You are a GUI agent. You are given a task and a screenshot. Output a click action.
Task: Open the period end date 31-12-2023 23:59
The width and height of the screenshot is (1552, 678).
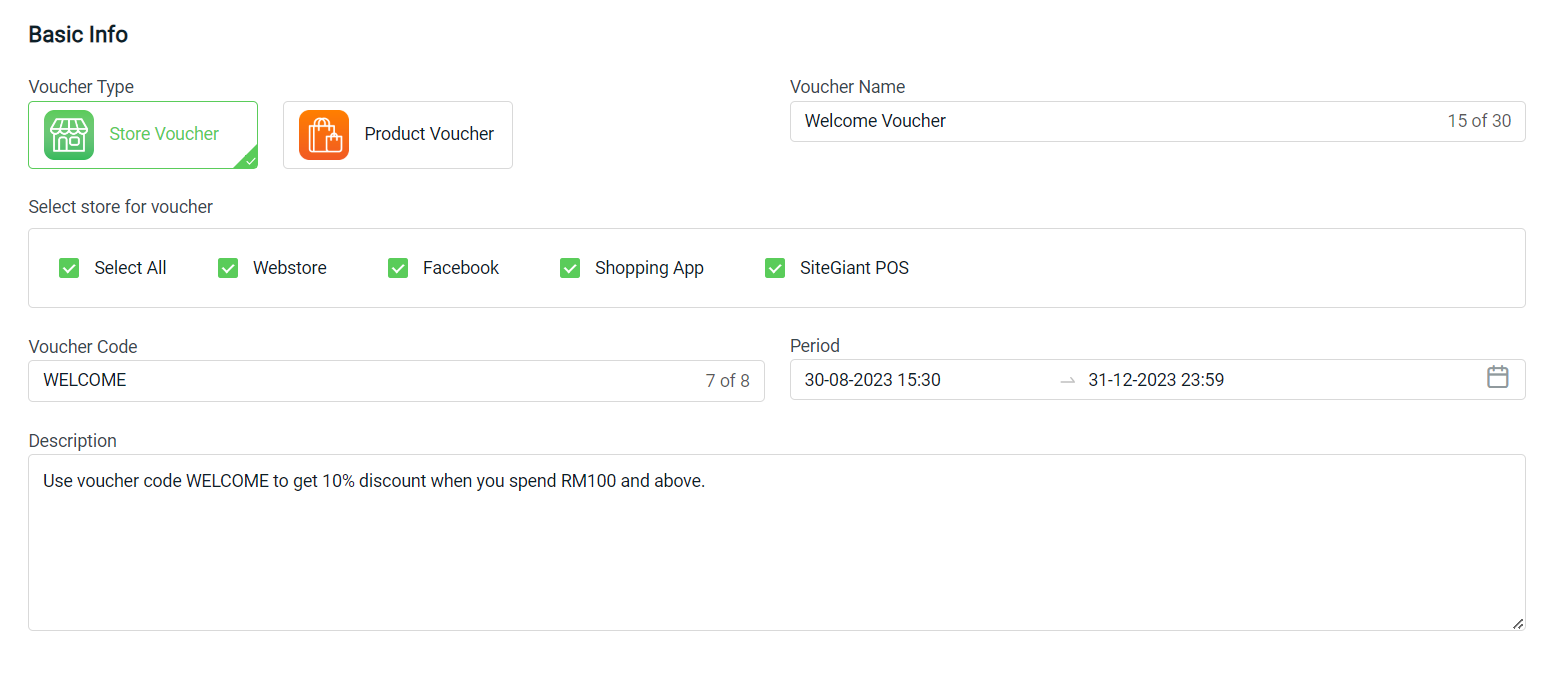click(1156, 380)
